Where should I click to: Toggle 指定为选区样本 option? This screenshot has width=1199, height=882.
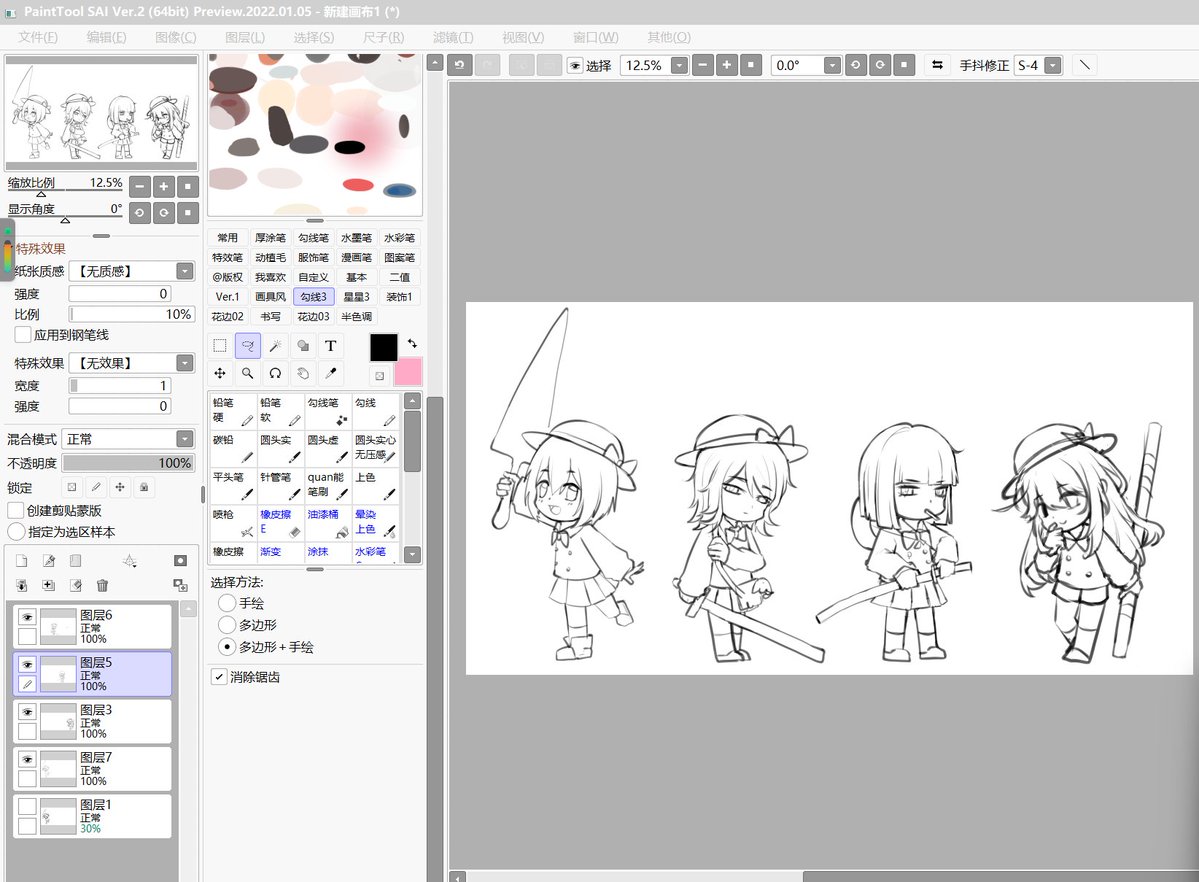click(x=16, y=532)
